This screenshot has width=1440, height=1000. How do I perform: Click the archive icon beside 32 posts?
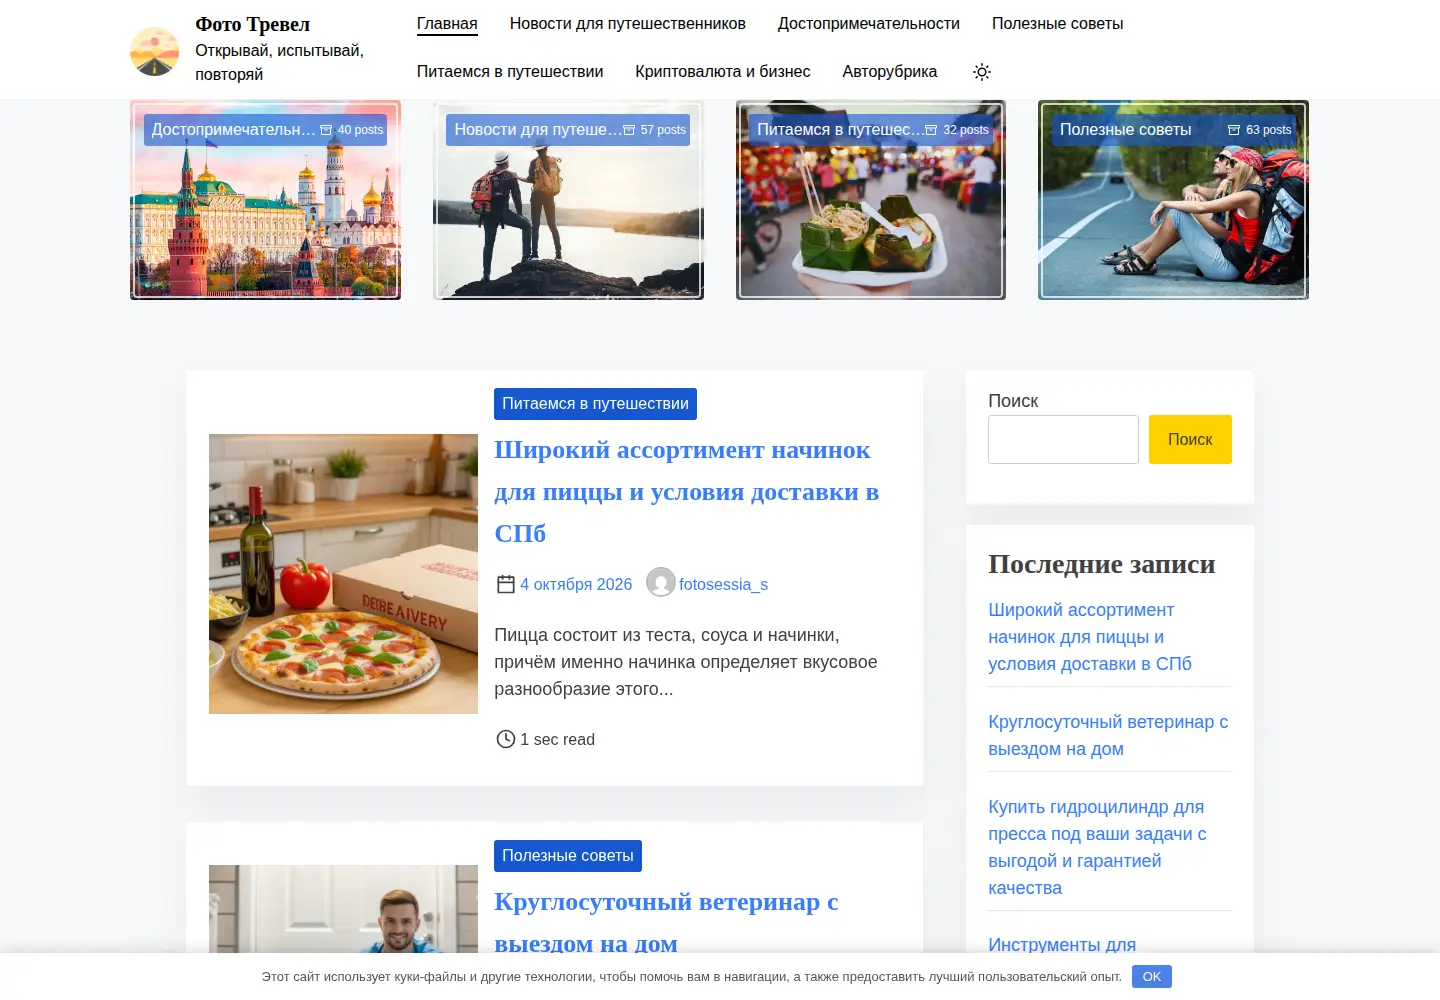pos(932,130)
